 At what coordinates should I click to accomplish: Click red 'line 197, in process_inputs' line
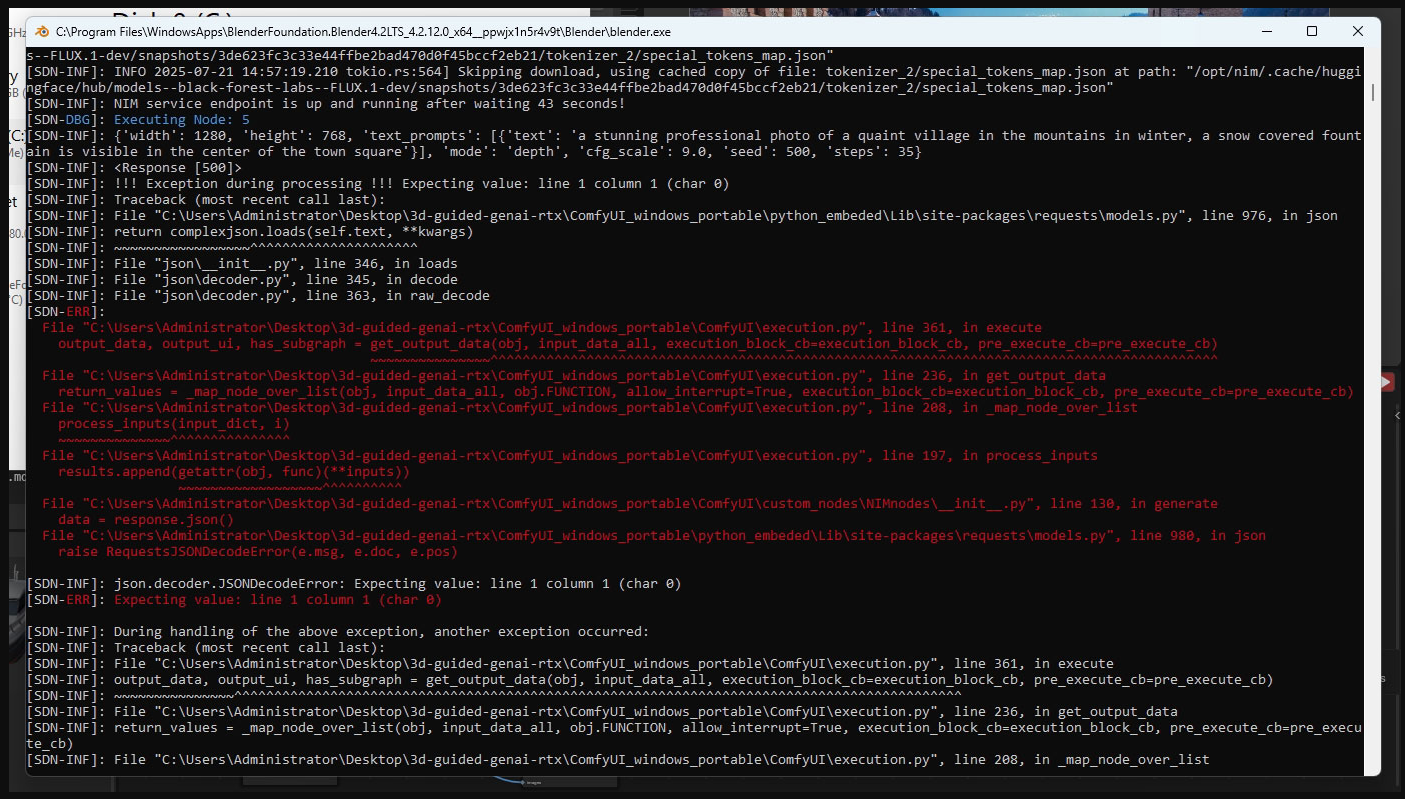[570, 456]
